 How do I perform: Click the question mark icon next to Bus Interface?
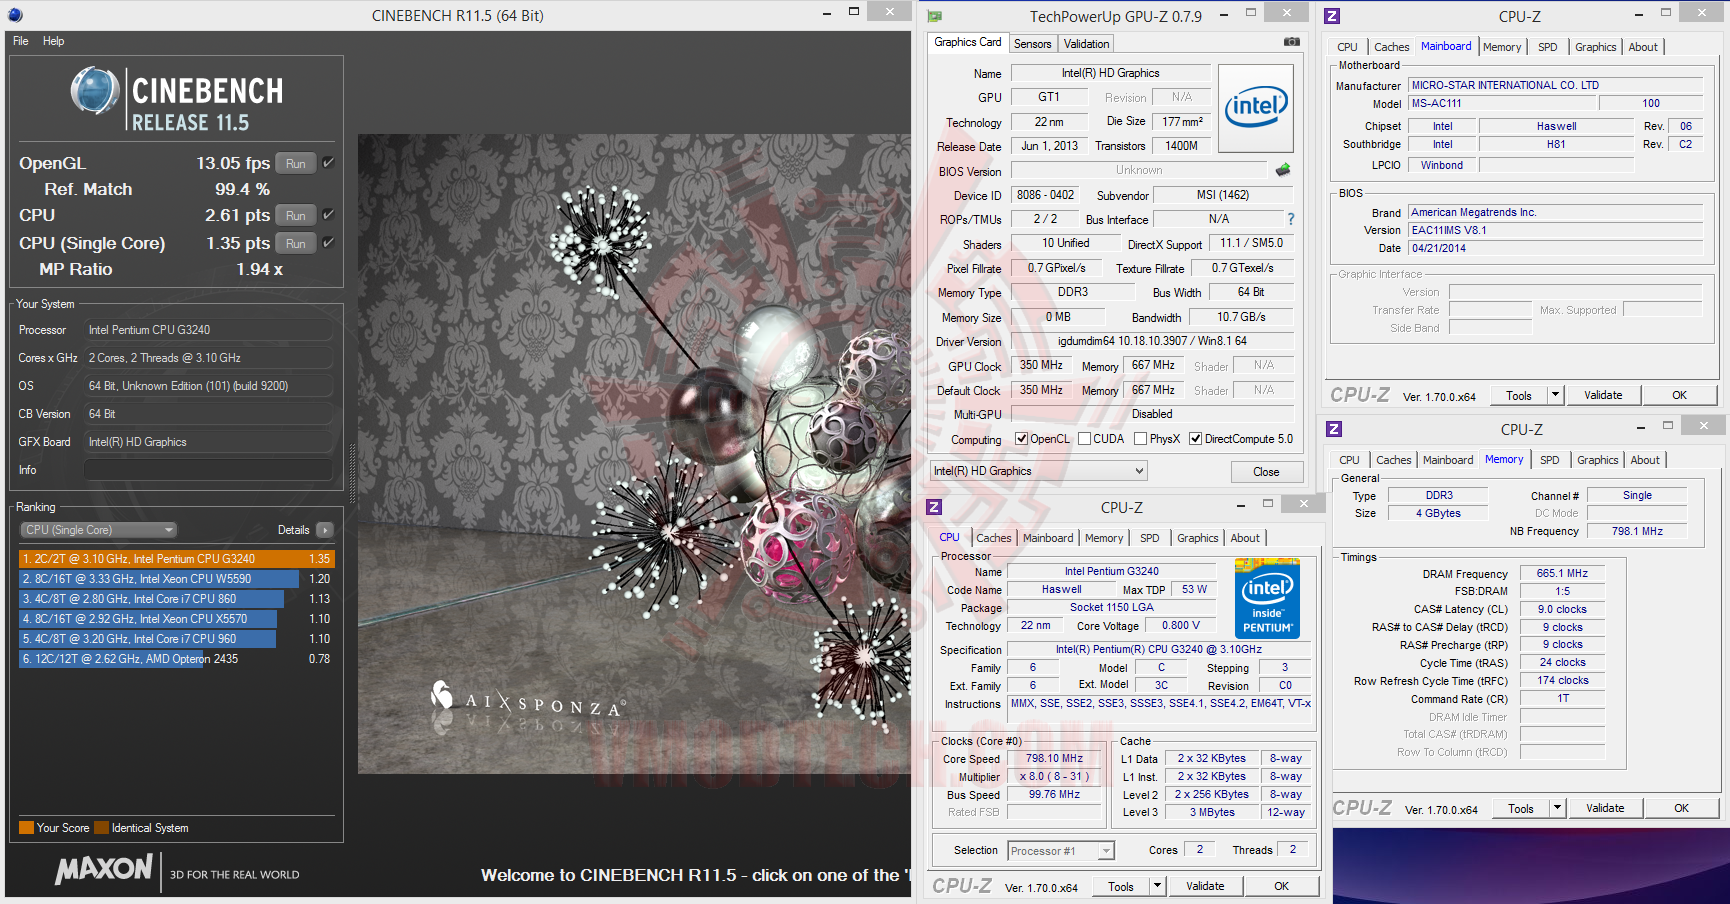[x=1291, y=219]
